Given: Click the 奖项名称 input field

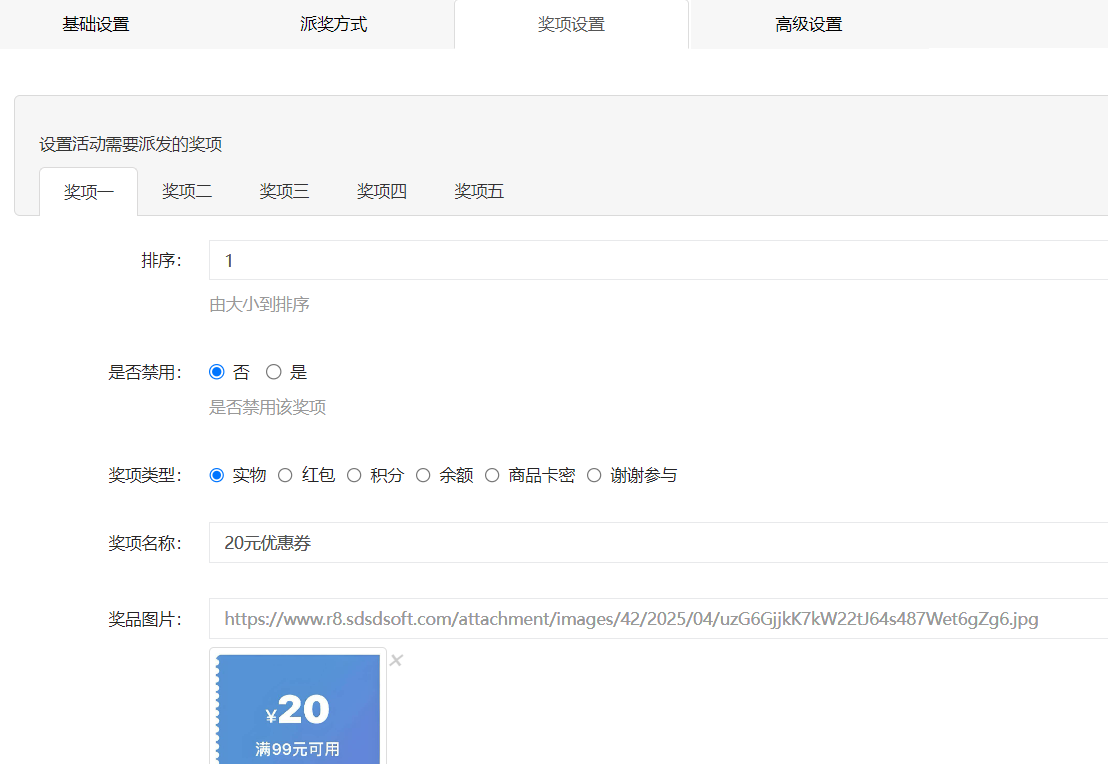Looking at the screenshot, I should click(x=658, y=543).
